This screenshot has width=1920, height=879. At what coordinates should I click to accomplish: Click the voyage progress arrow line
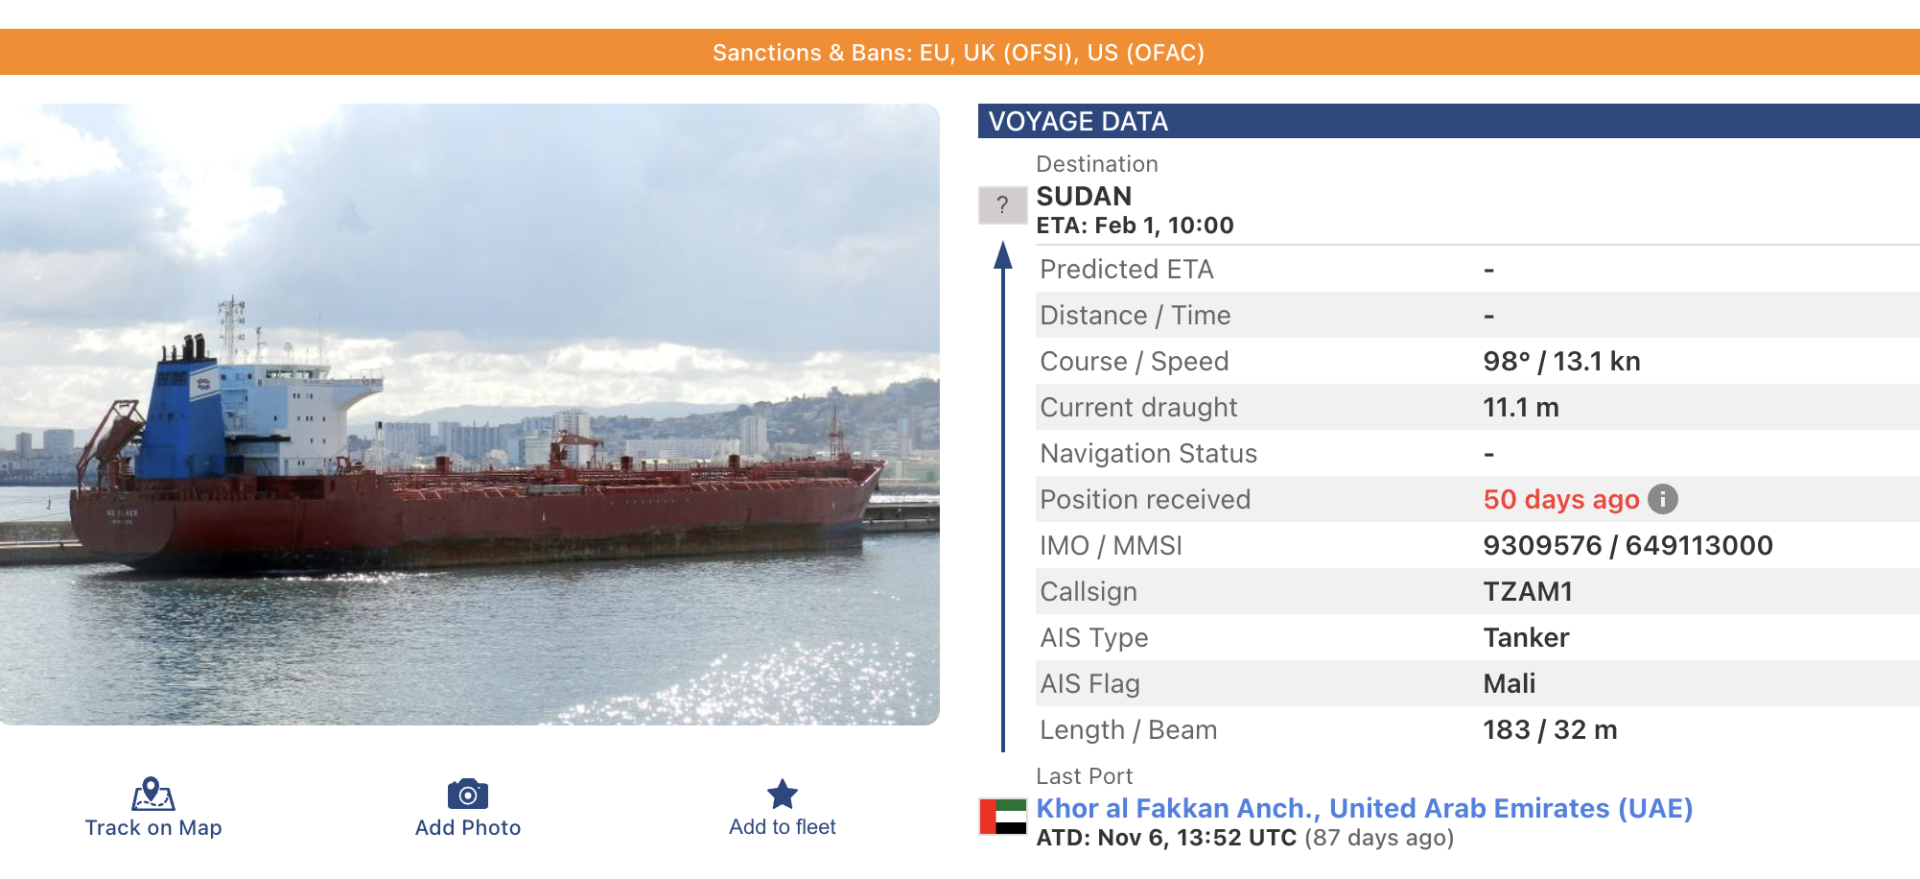coord(1003,500)
